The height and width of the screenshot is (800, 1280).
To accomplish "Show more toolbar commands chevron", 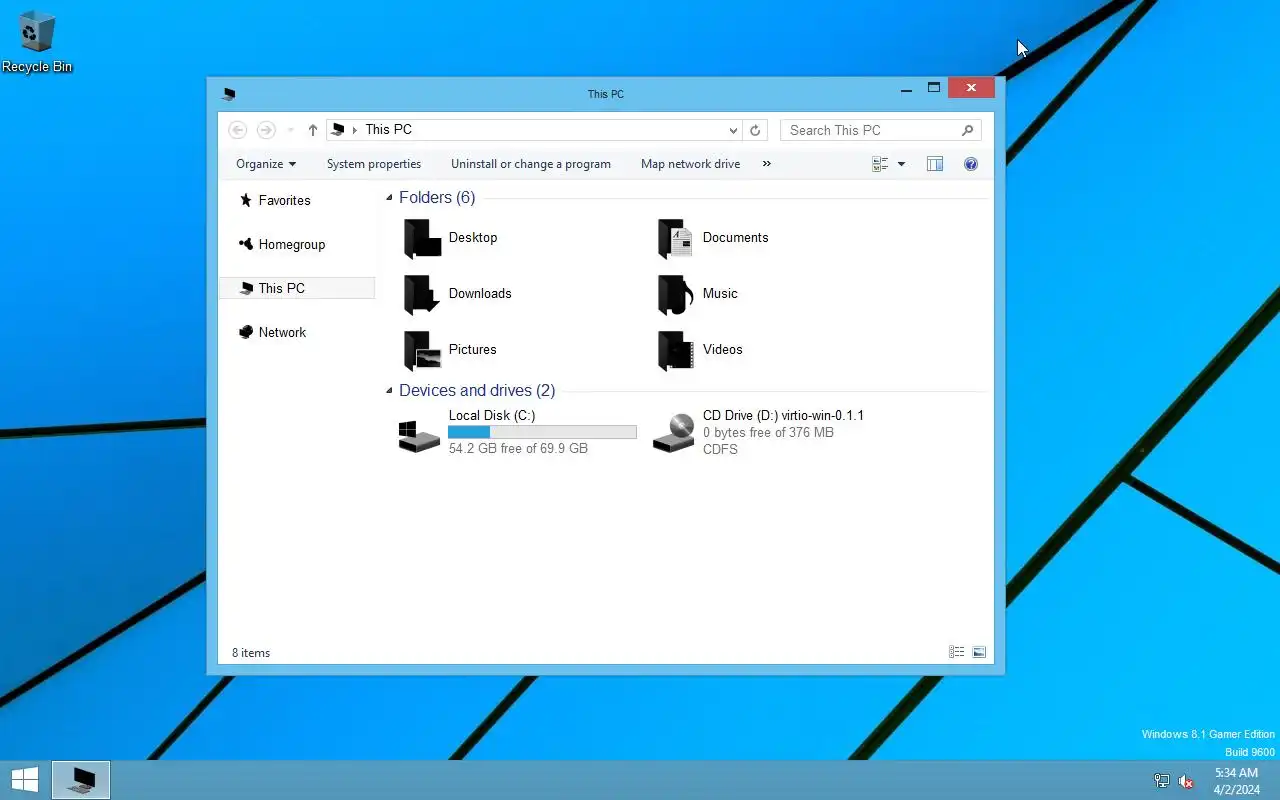I will 767,164.
